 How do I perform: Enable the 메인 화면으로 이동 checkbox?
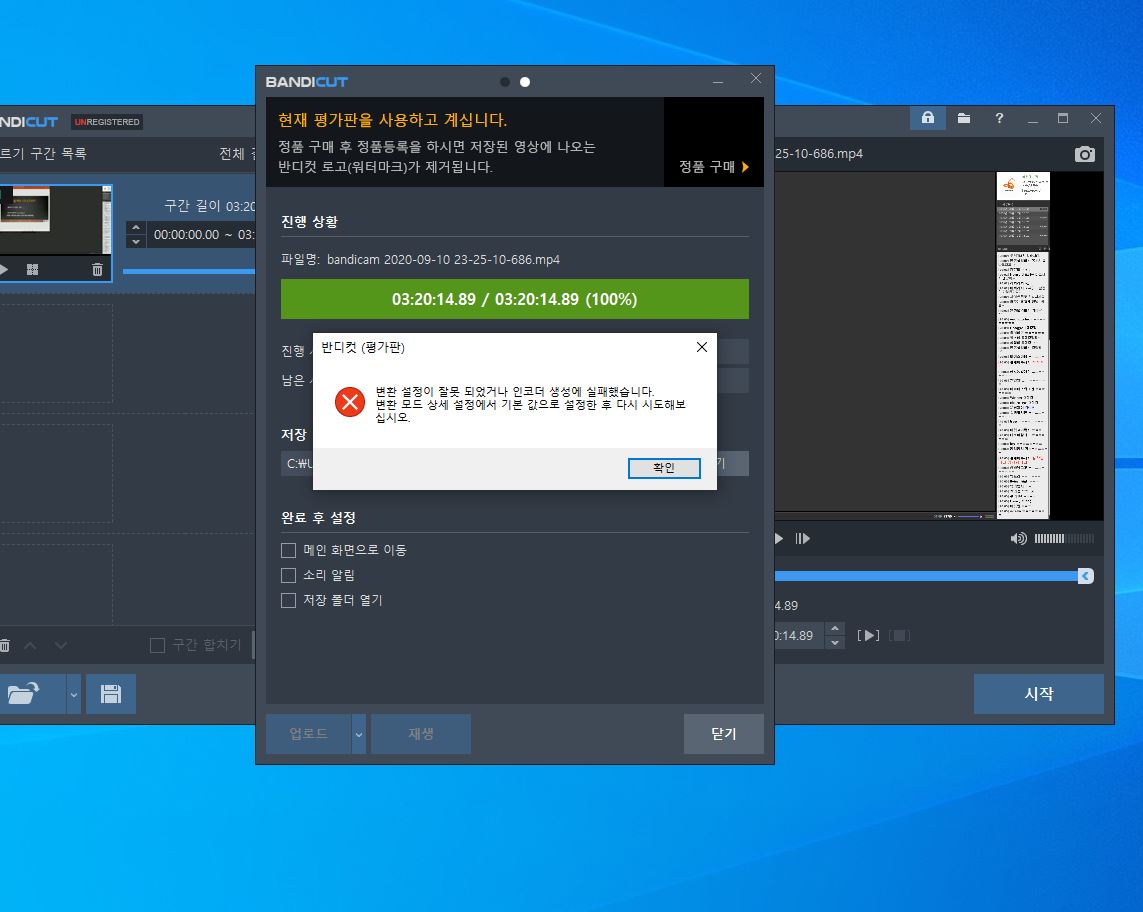click(289, 550)
